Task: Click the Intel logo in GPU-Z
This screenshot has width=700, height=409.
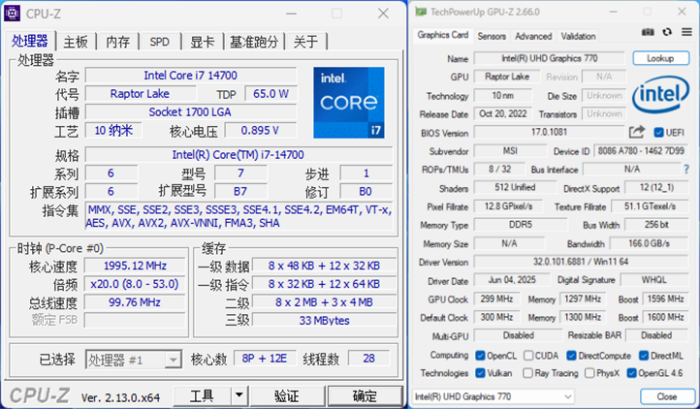Action: pos(661,94)
